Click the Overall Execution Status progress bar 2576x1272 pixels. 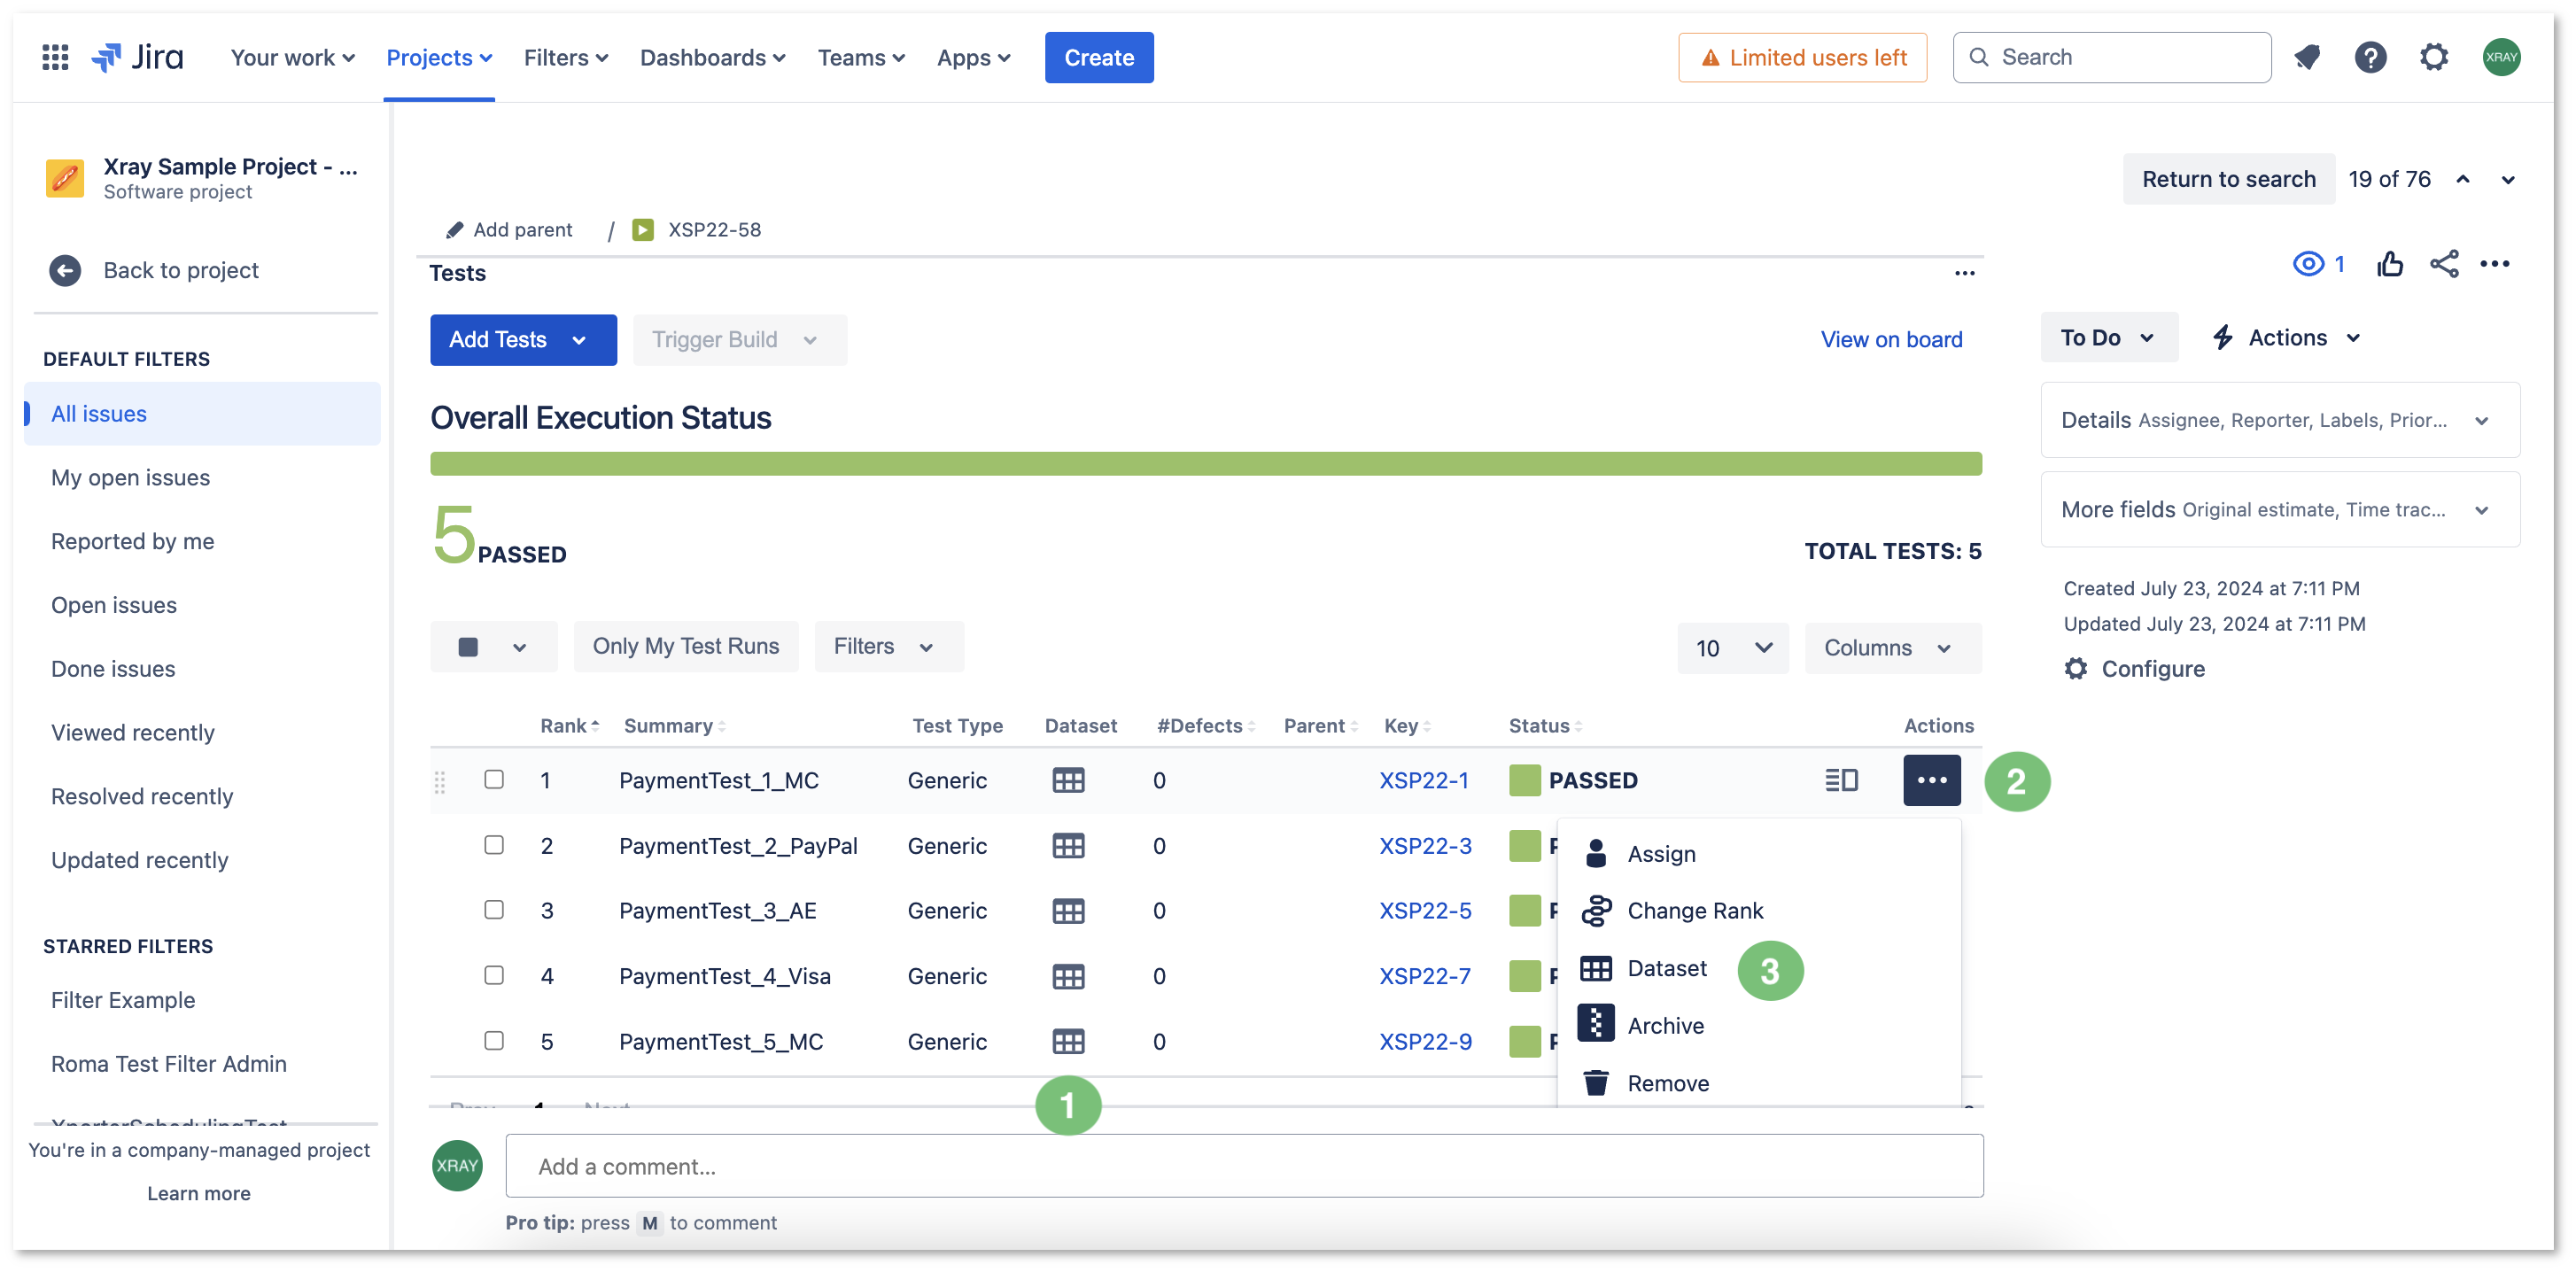point(1206,464)
